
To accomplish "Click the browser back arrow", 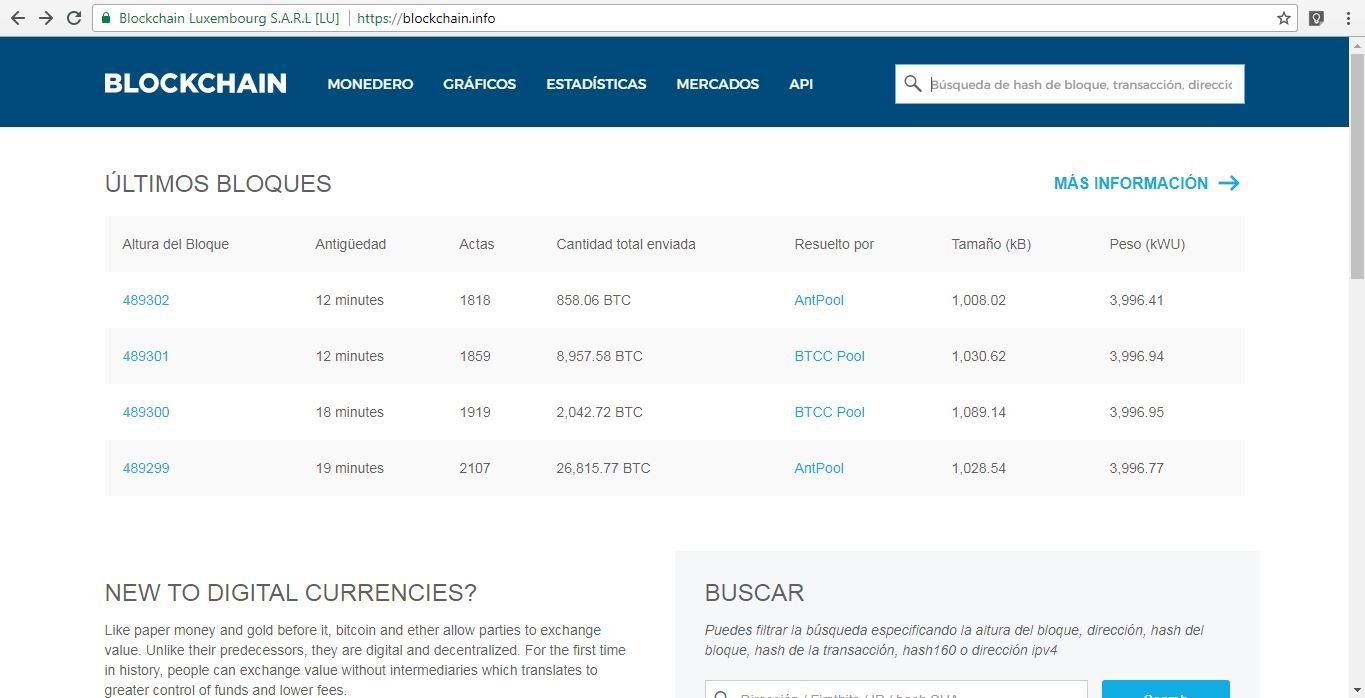I will coord(18,18).
